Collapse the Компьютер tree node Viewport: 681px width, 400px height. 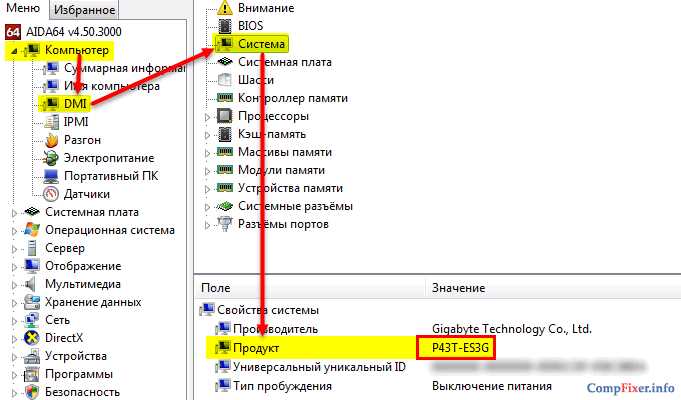pyautogui.click(x=13, y=51)
